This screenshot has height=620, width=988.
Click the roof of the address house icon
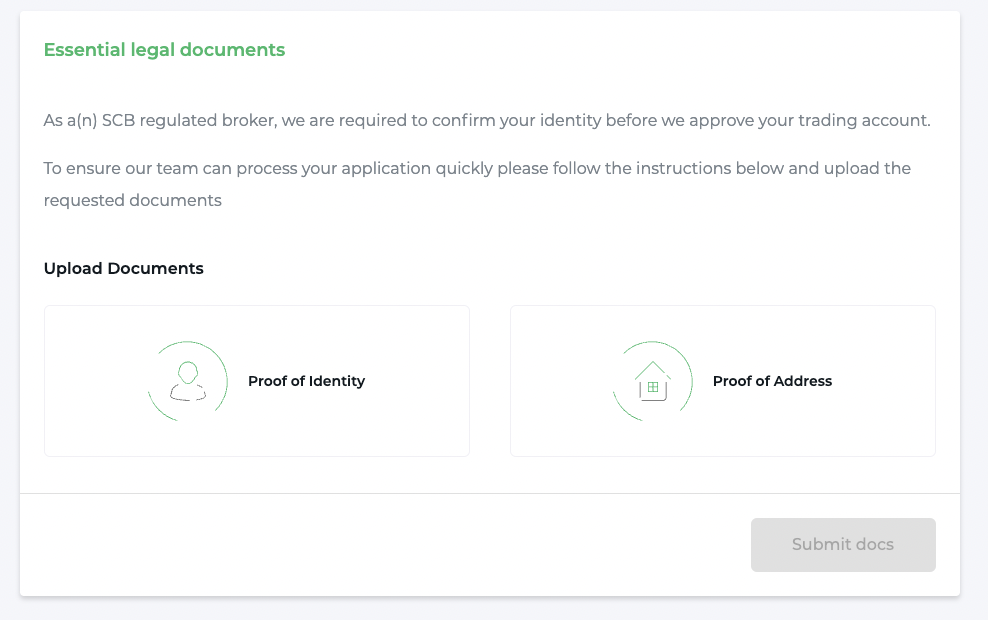652,368
